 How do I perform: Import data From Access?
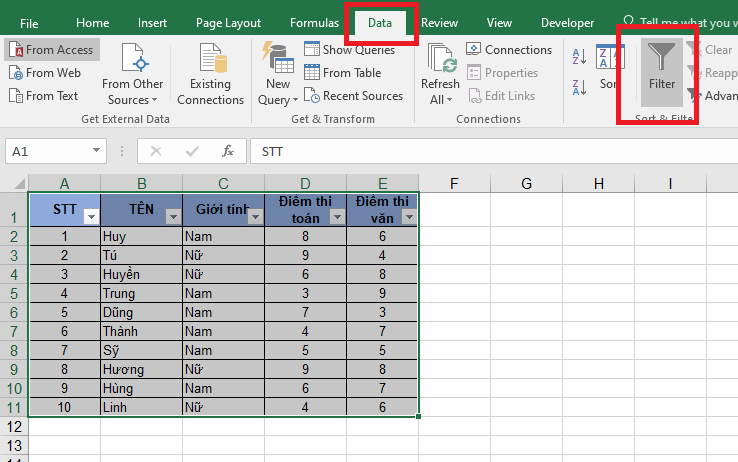pos(51,50)
